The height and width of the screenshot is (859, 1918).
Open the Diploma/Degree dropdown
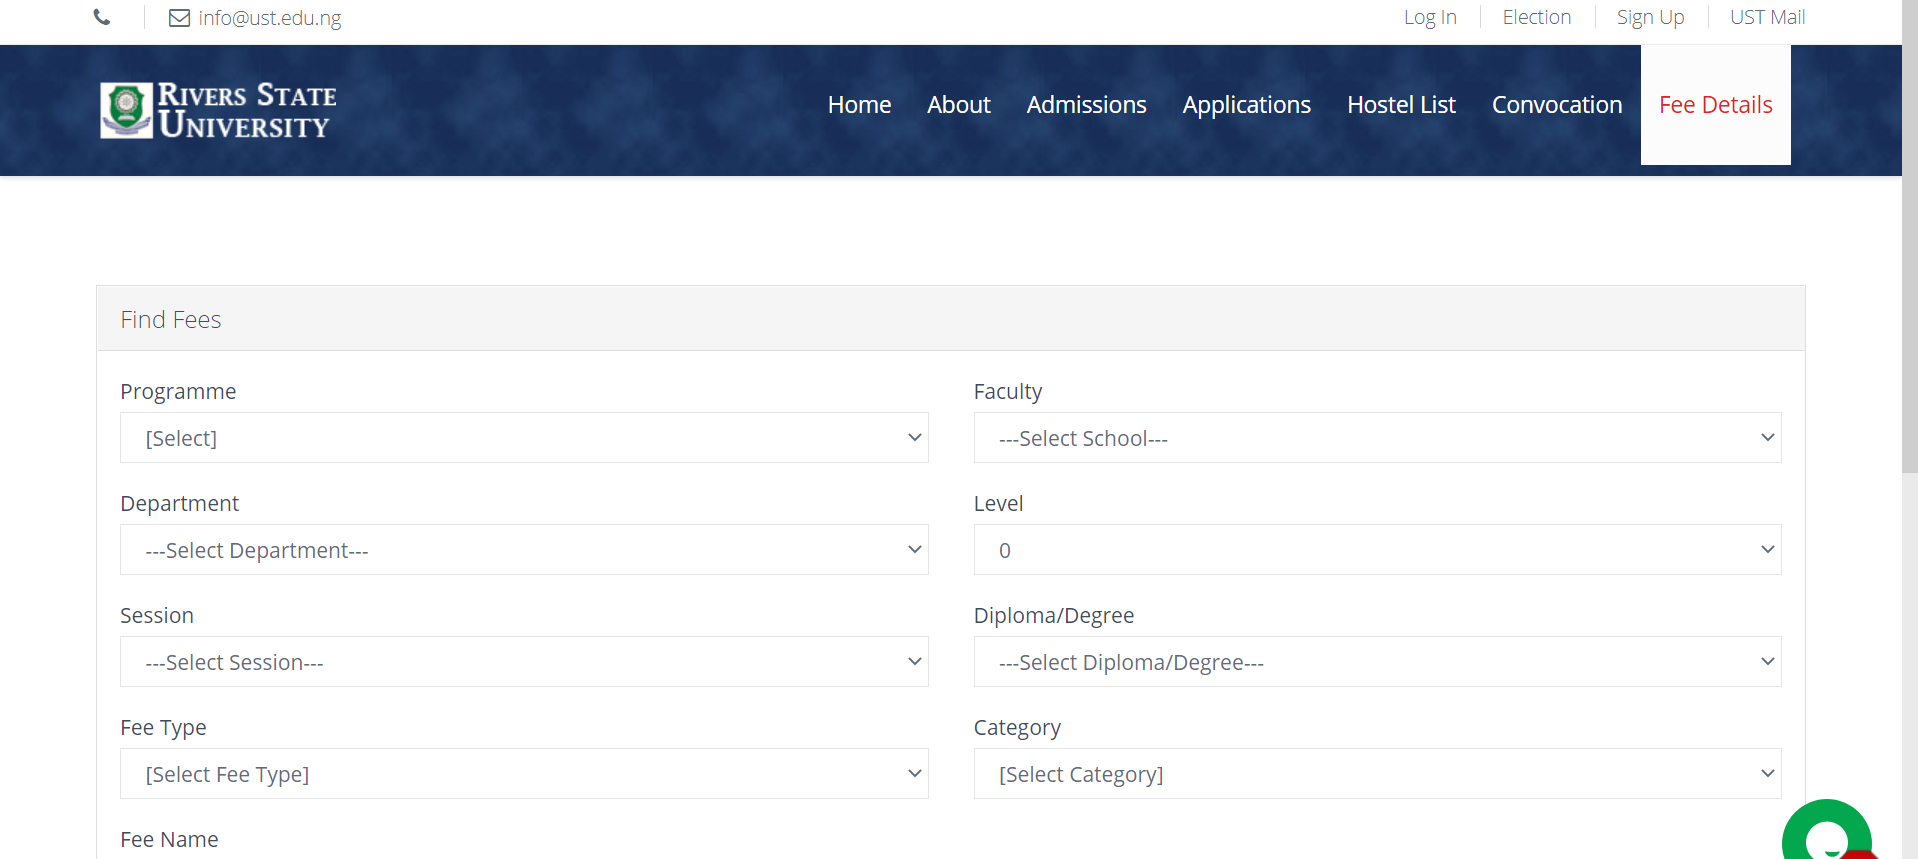click(1377, 662)
